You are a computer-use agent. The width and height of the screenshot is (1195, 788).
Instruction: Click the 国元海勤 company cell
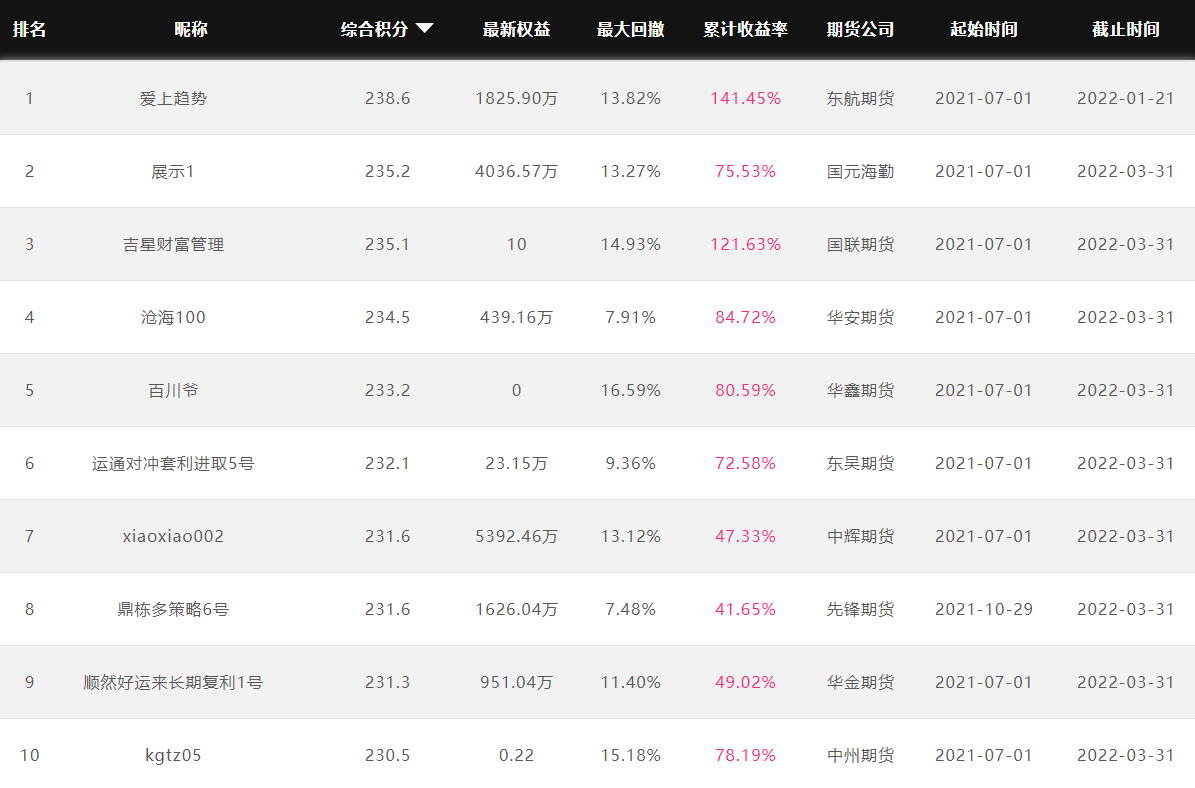pyautogui.click(x=860, y=171)
